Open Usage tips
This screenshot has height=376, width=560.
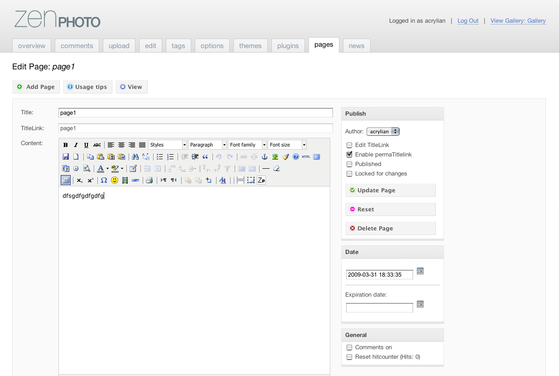(x=88, y=87)
